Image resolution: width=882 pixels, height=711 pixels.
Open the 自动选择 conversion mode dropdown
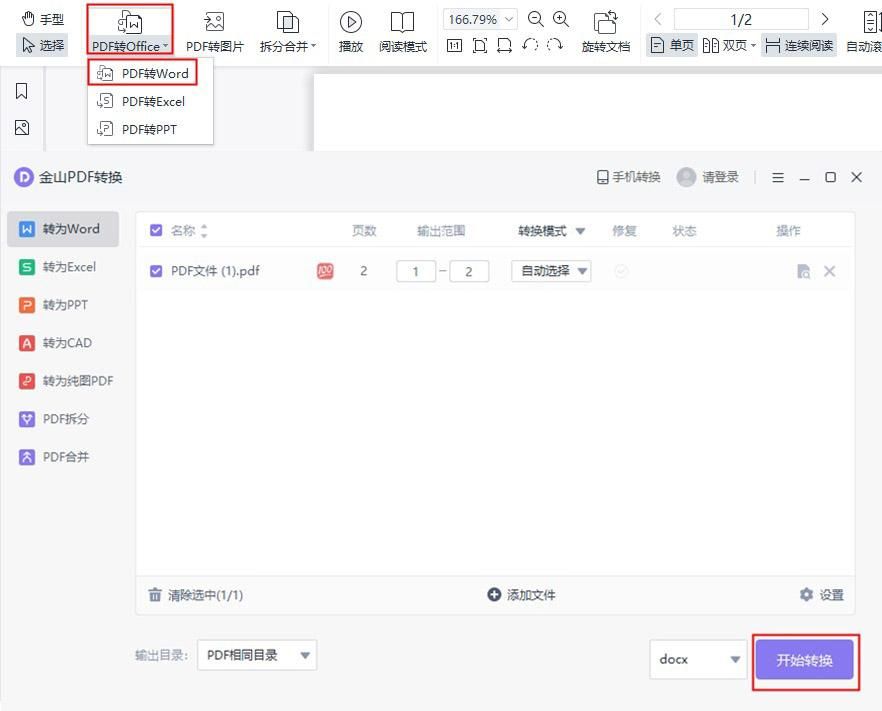point(551,271)
